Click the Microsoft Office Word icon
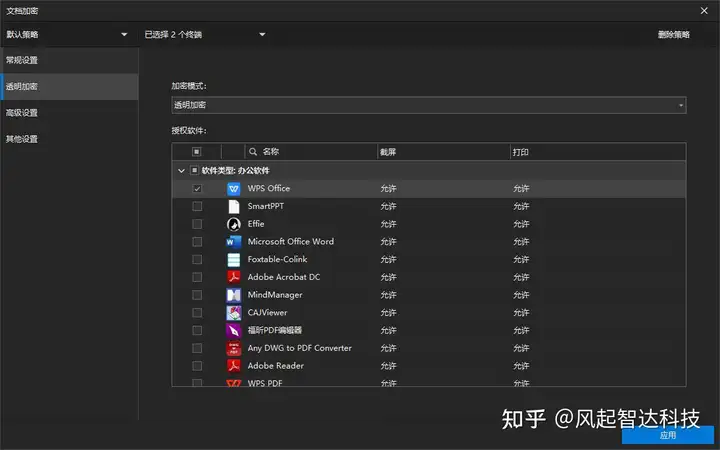This screenshot has width=720, height=450. 234,242
